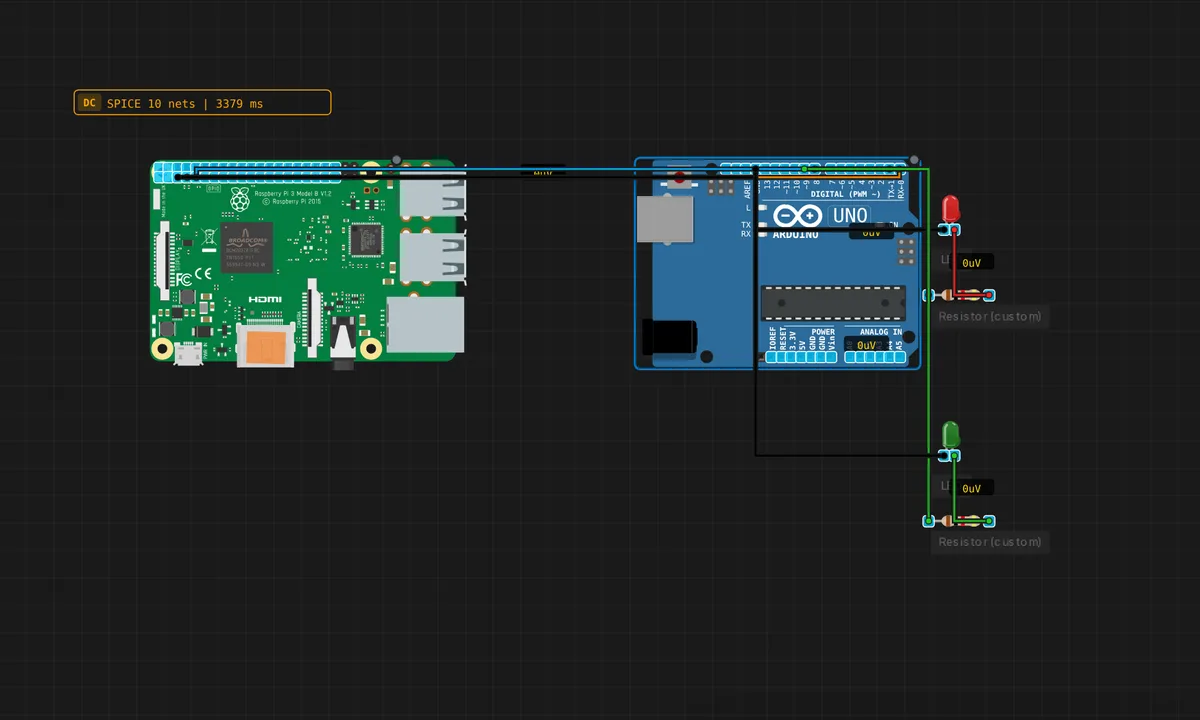Click the green vertical wire segment
The height and width of the screenshot is (720, 1200).
(929, 345)
